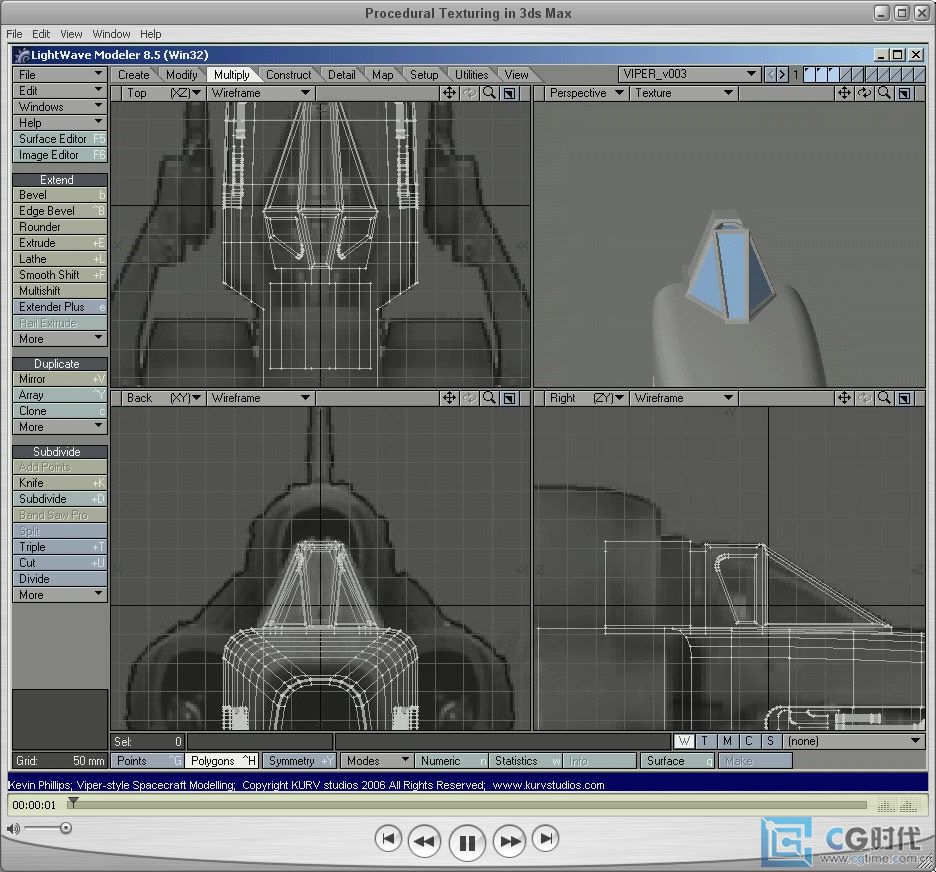Image resolution: width=936 pixels, height=872 pixels.
Task: Open the VIPER_v003 object dropdown
Action: point(689,75)
